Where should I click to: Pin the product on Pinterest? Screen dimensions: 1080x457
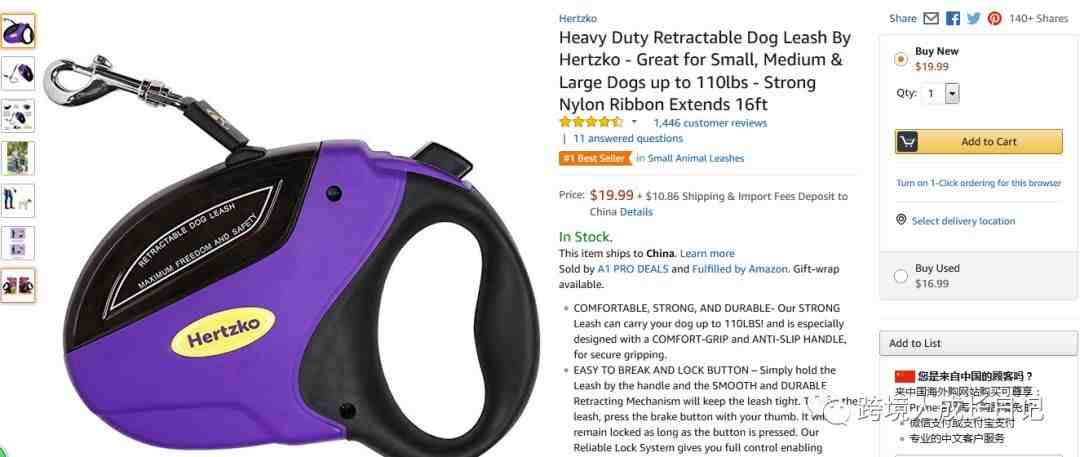click(995, 19)
